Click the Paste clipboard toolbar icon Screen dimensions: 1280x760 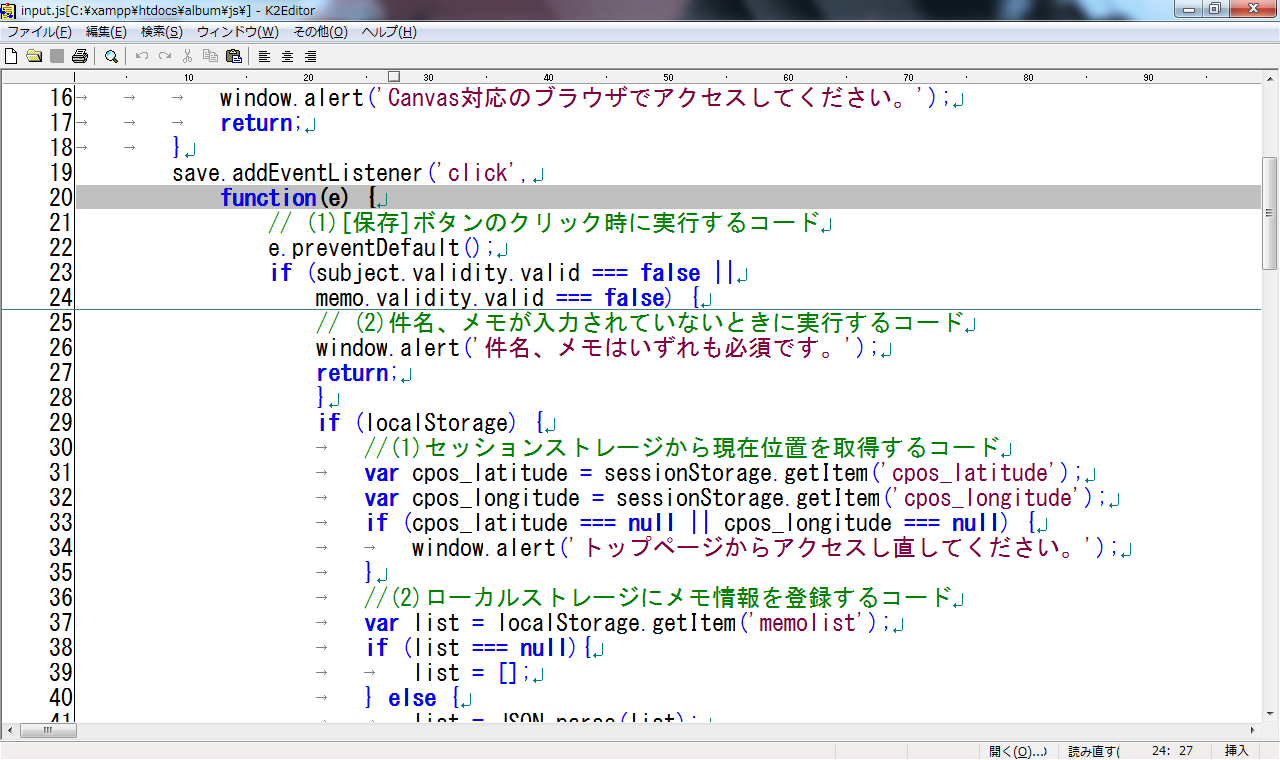234,56
